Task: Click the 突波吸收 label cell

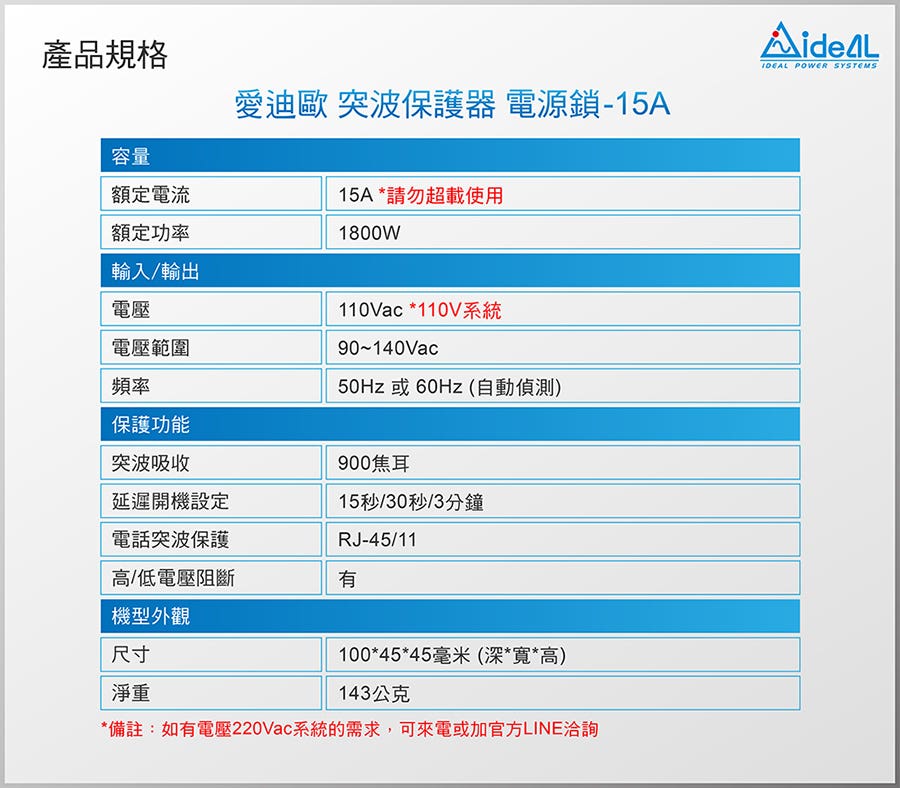Action: pos(211,463)
